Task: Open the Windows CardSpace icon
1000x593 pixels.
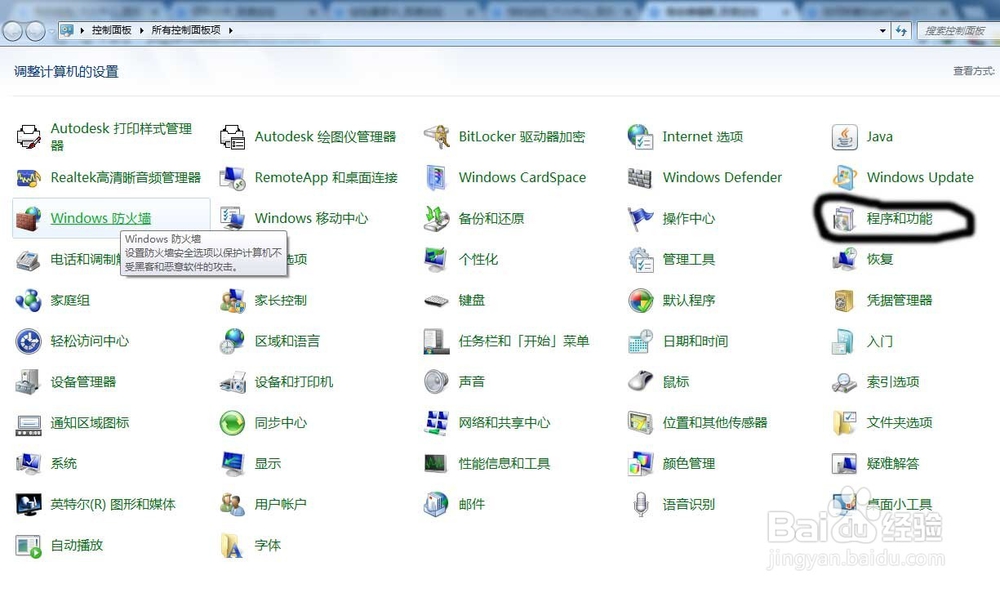Action: click(x=436, y=177)
